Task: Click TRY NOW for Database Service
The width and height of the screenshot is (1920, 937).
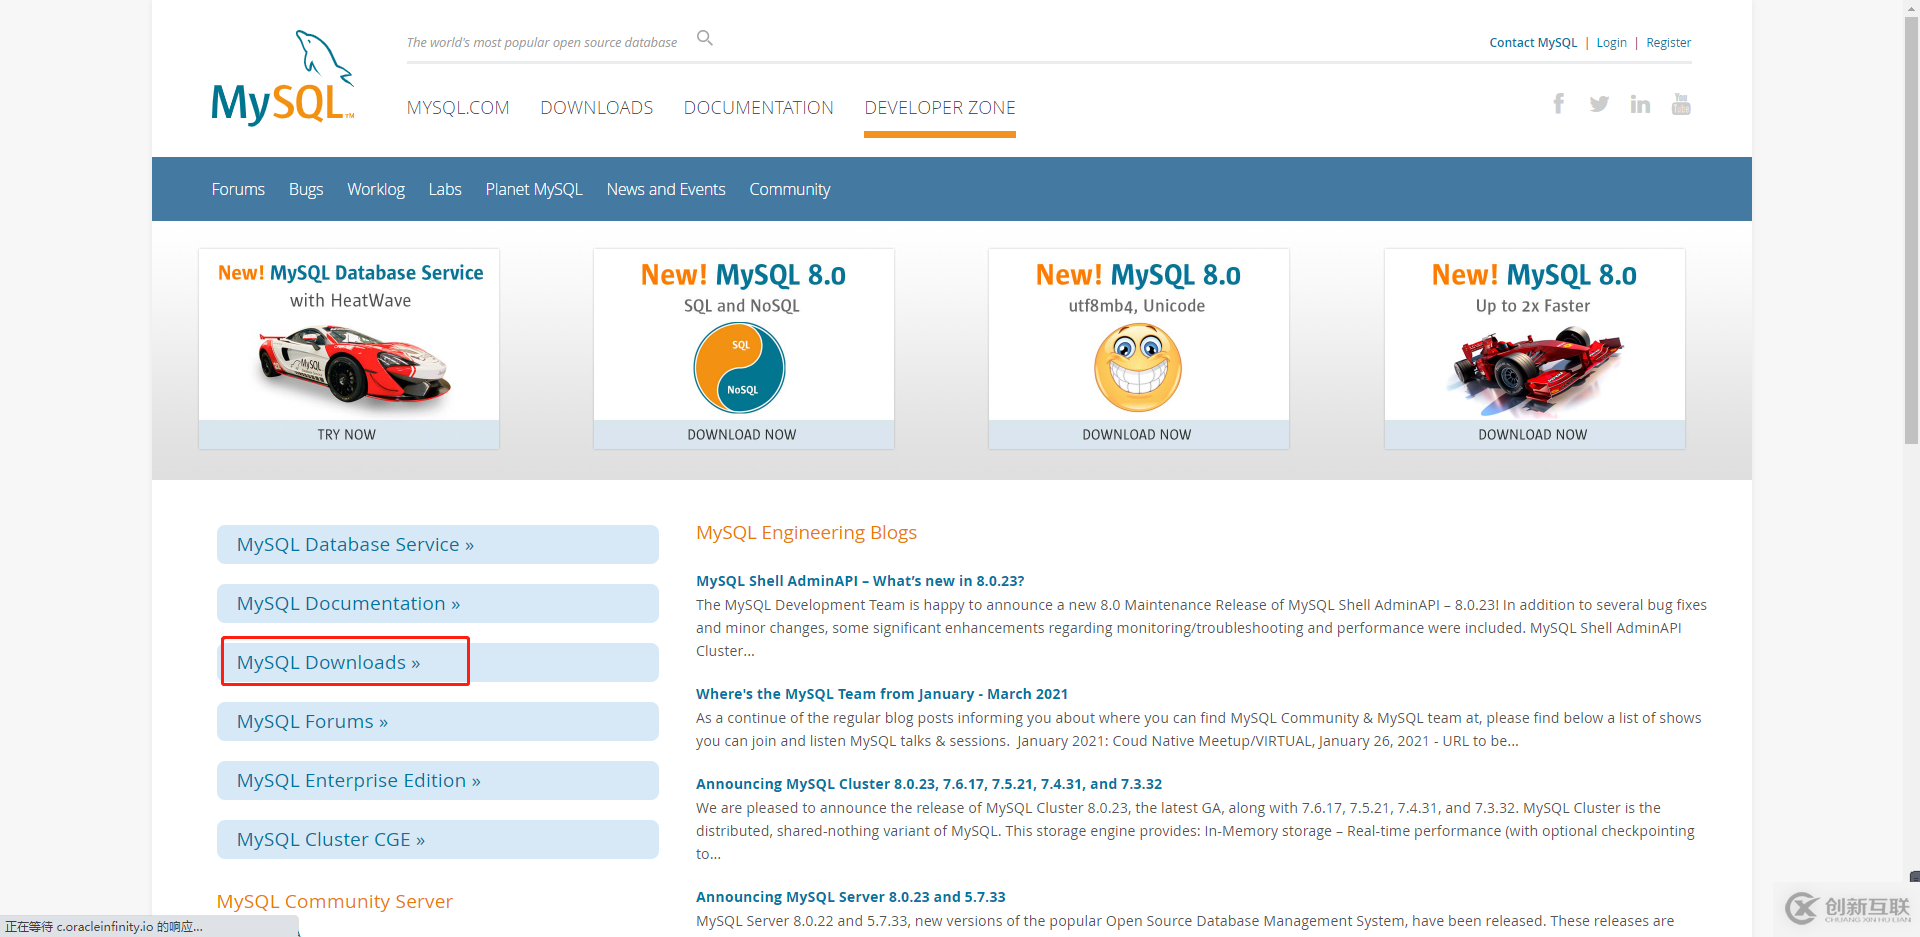Action: click(x=349, y=435)
